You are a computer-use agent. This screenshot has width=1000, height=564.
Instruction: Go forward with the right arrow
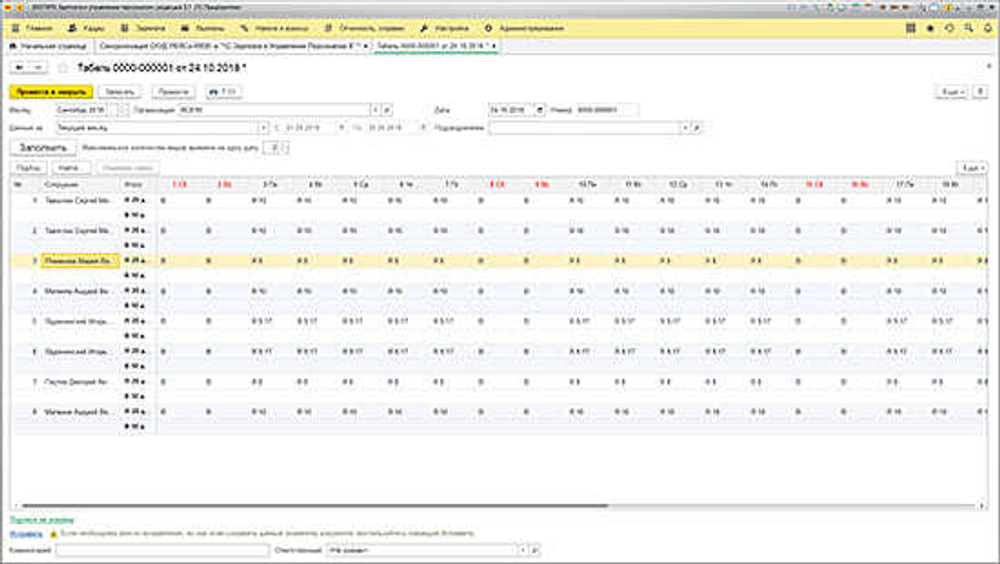point(38,68)
